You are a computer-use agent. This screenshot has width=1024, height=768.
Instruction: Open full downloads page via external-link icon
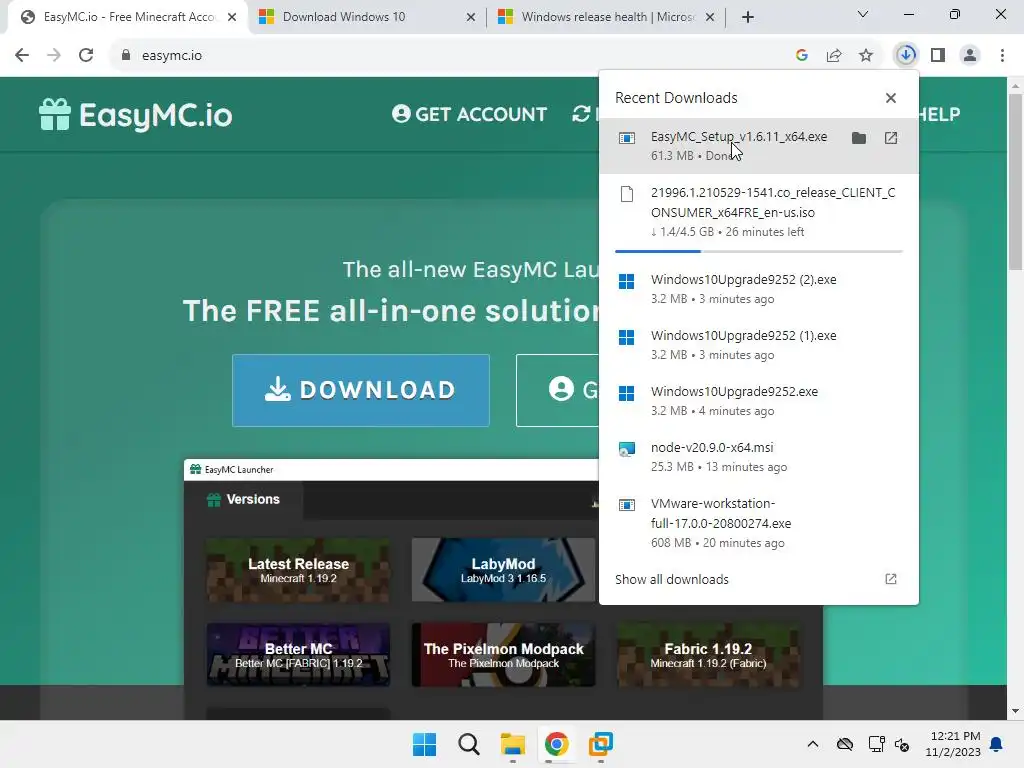click(891, 579)
